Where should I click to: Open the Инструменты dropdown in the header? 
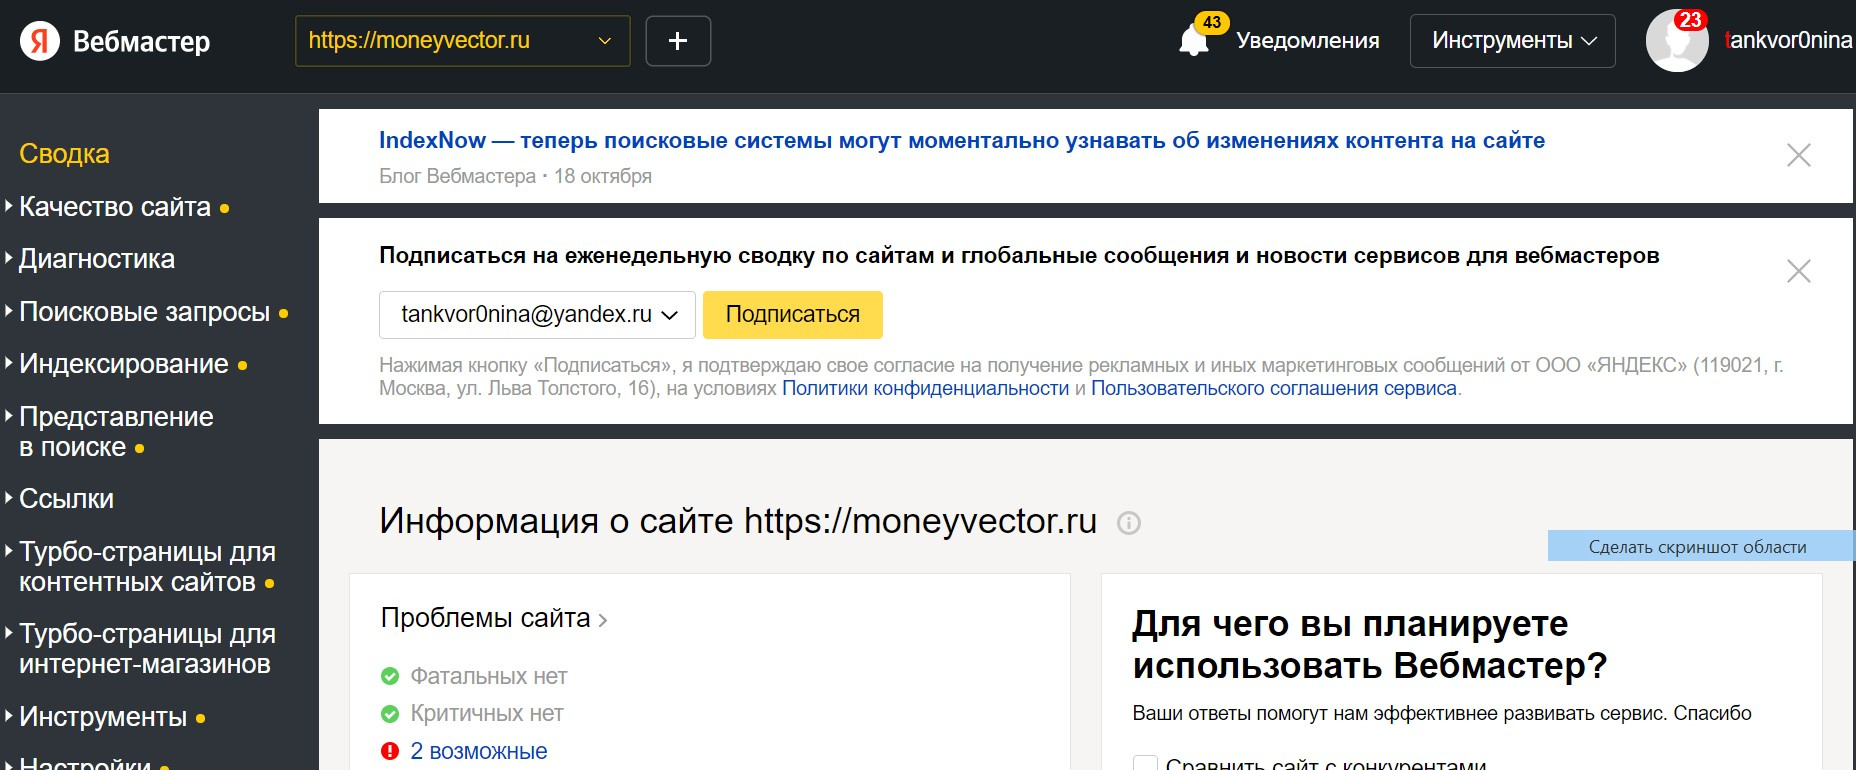(1513, 41)
